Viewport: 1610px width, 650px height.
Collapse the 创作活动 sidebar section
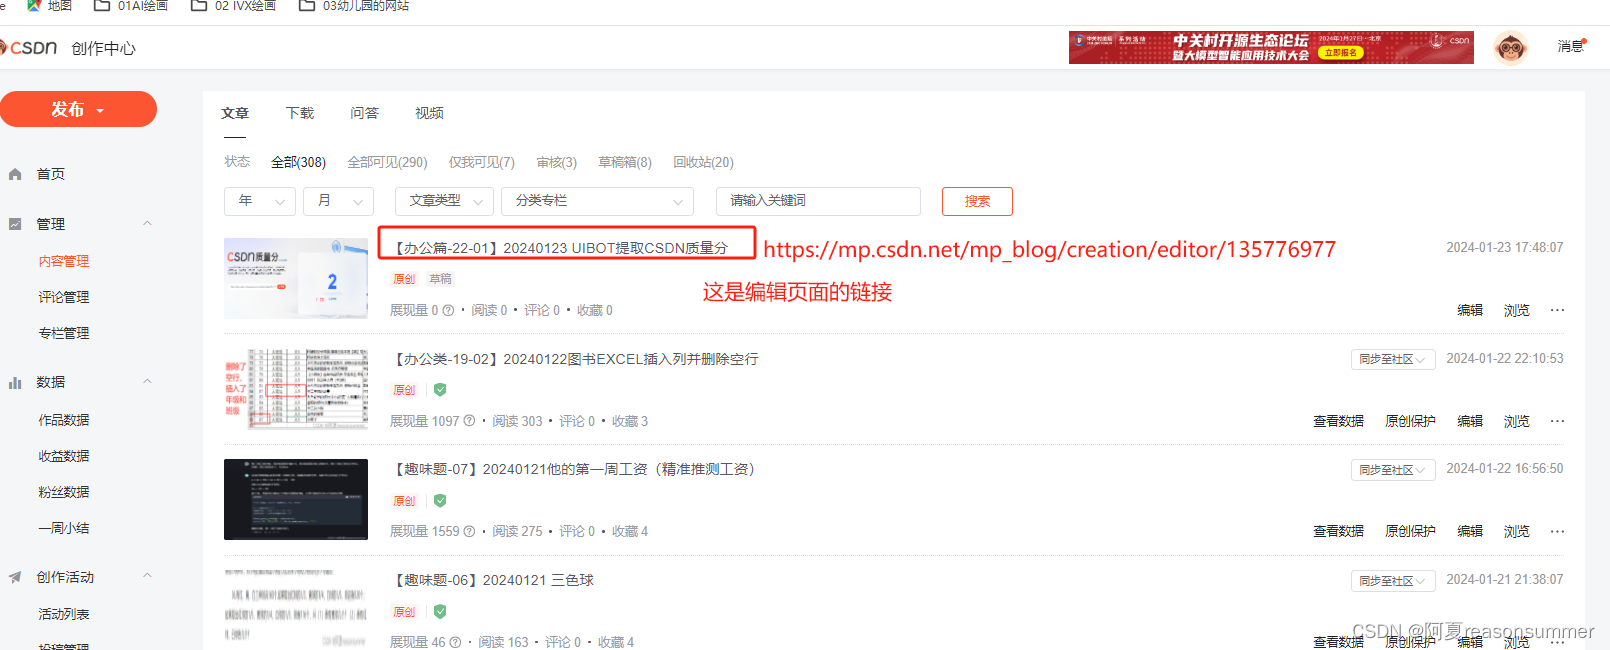pos(147,577)
